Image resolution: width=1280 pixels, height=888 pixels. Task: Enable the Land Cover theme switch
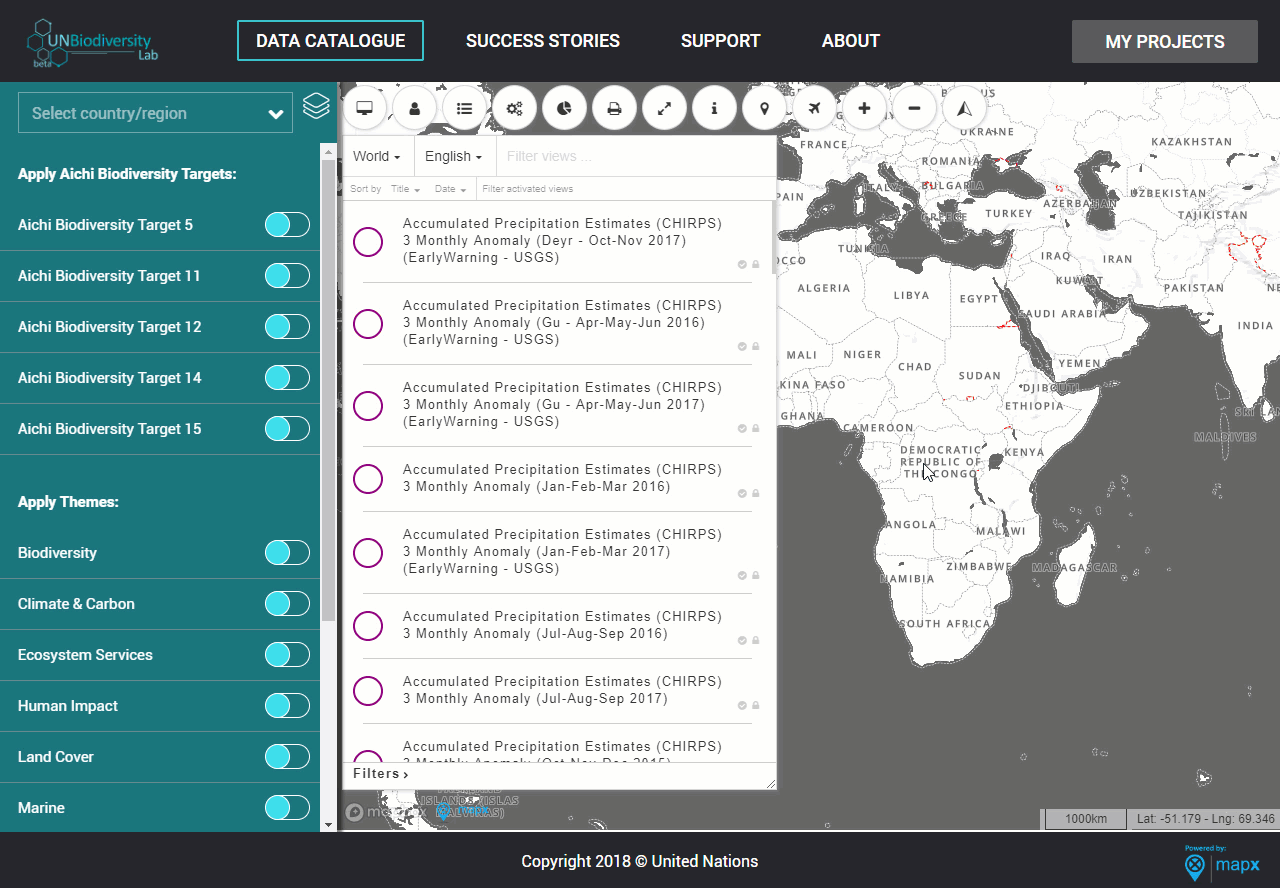click(x=287, y=757)
